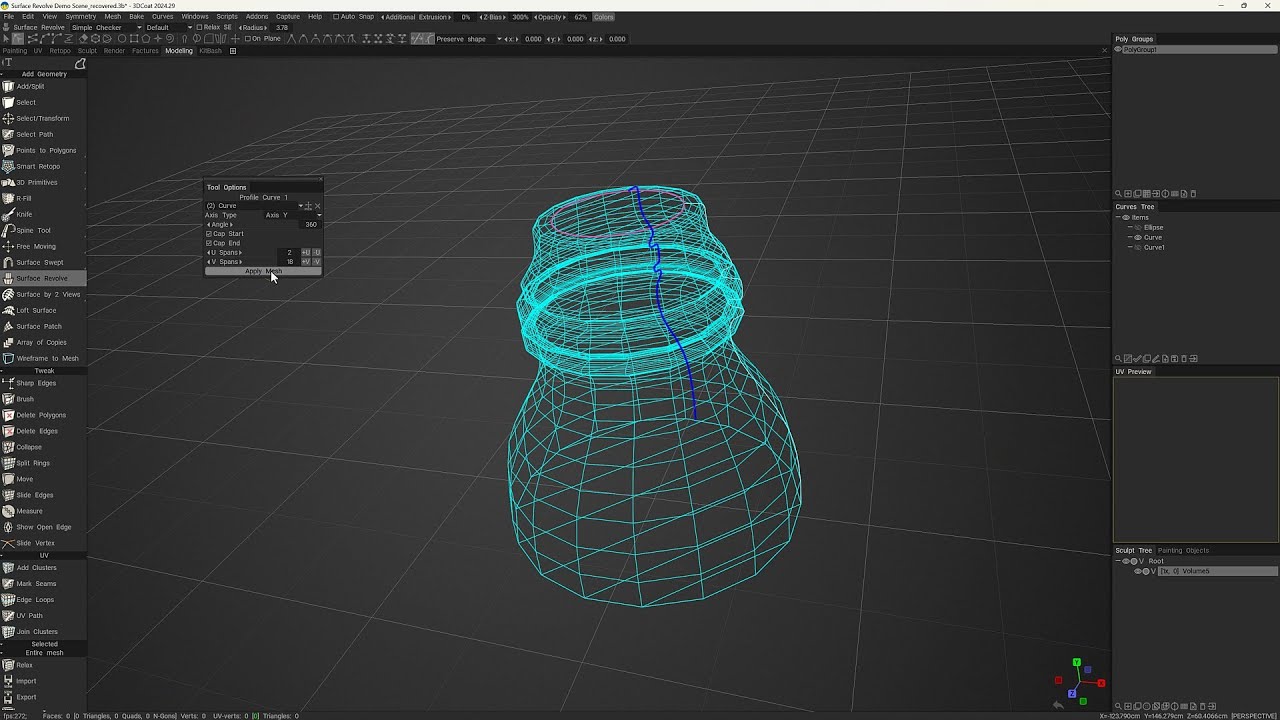Click the +U spans button
Screen dimensions: 1280x720
point(306,253)
